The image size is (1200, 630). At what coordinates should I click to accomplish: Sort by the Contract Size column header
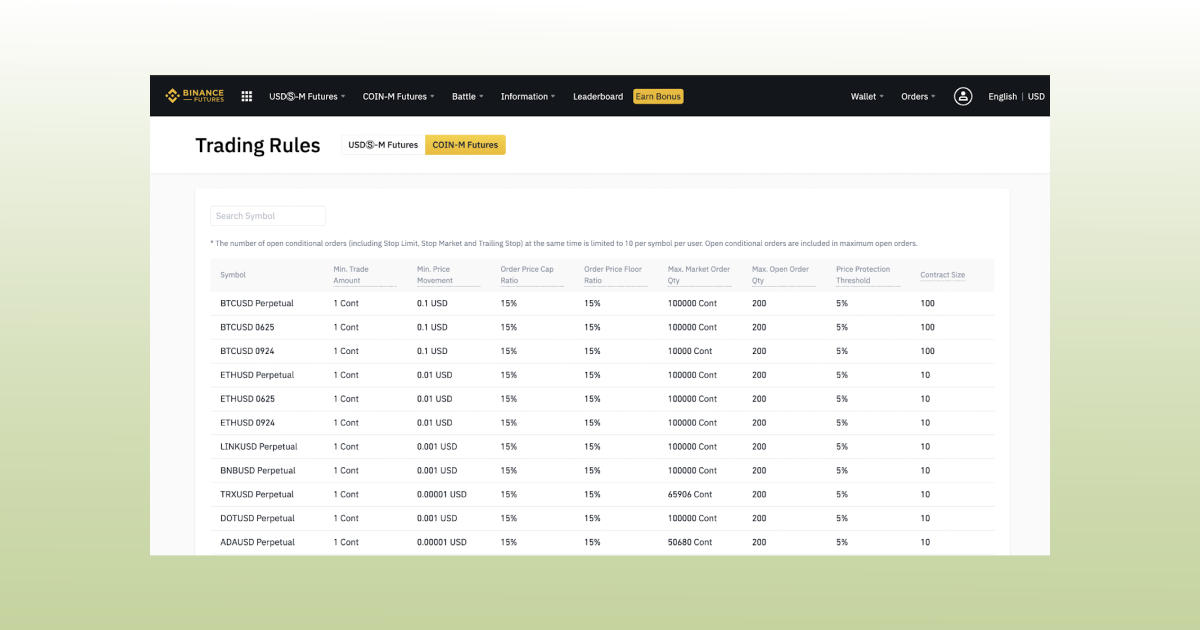click(x=945, y=275)
